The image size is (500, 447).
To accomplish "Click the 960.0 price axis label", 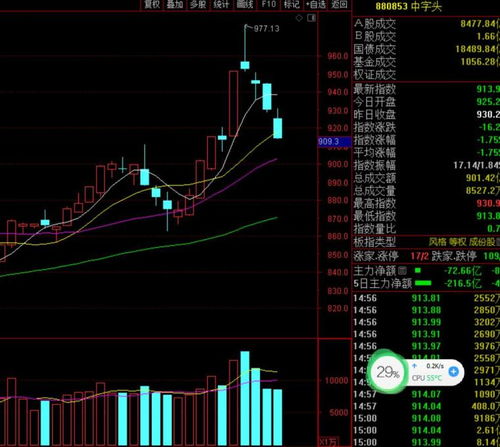I will click(338, 56).
